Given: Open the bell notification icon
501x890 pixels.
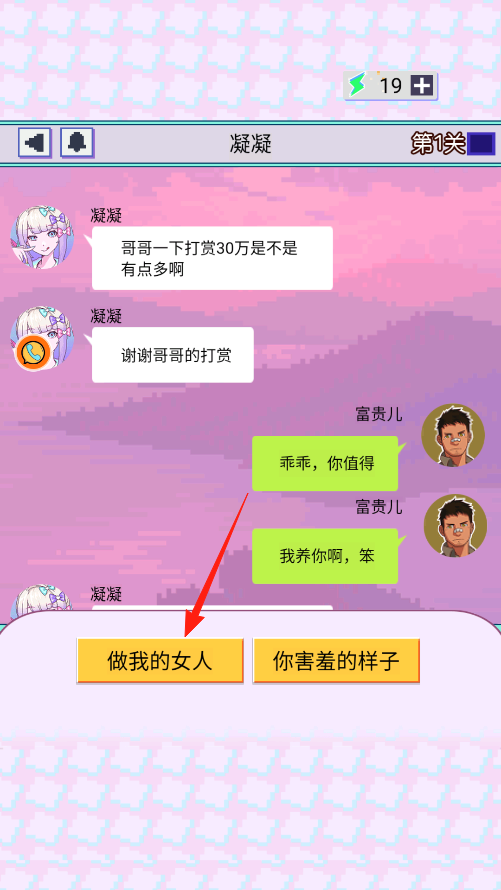Looking at the screenshot, I should [77, 143].
